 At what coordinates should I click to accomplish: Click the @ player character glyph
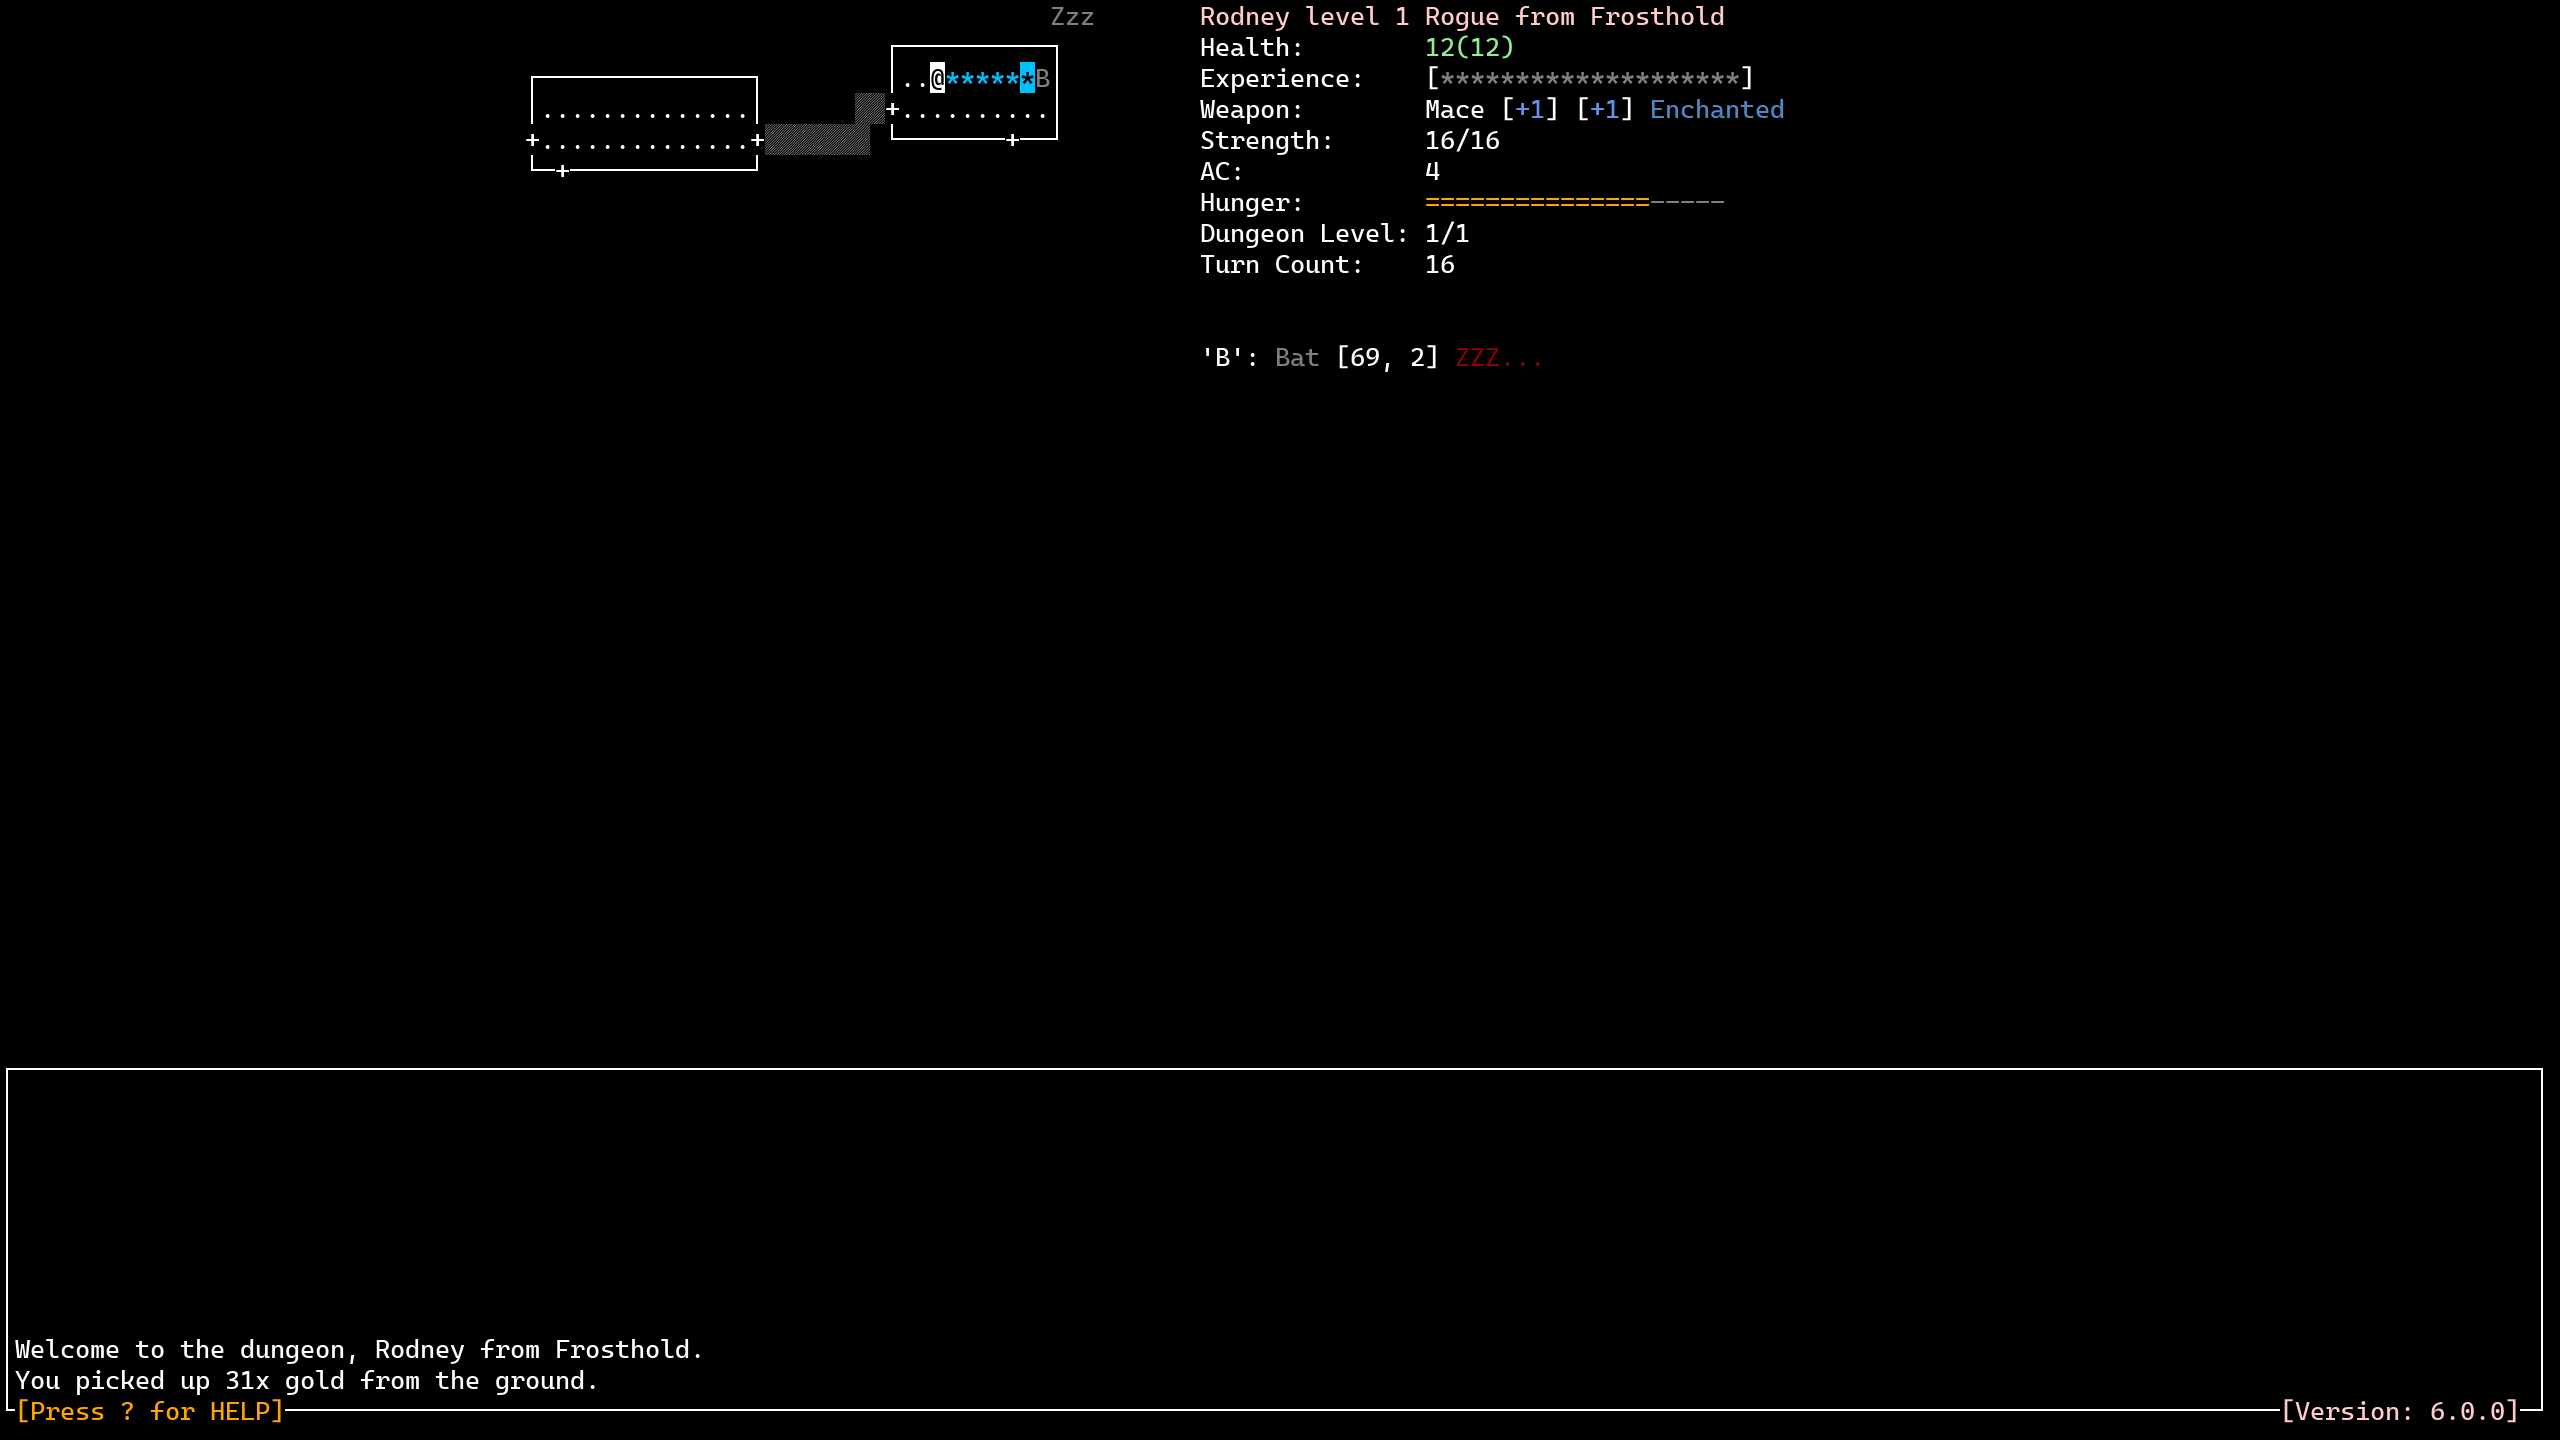(937, 78)
